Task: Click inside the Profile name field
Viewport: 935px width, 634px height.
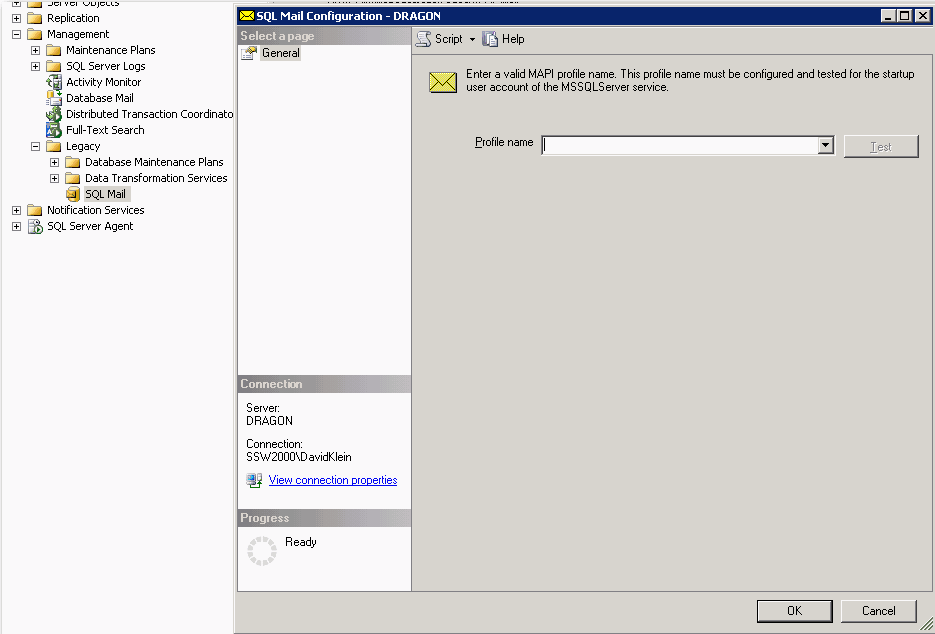Action: pyautogui.click(x=679, y=146)
